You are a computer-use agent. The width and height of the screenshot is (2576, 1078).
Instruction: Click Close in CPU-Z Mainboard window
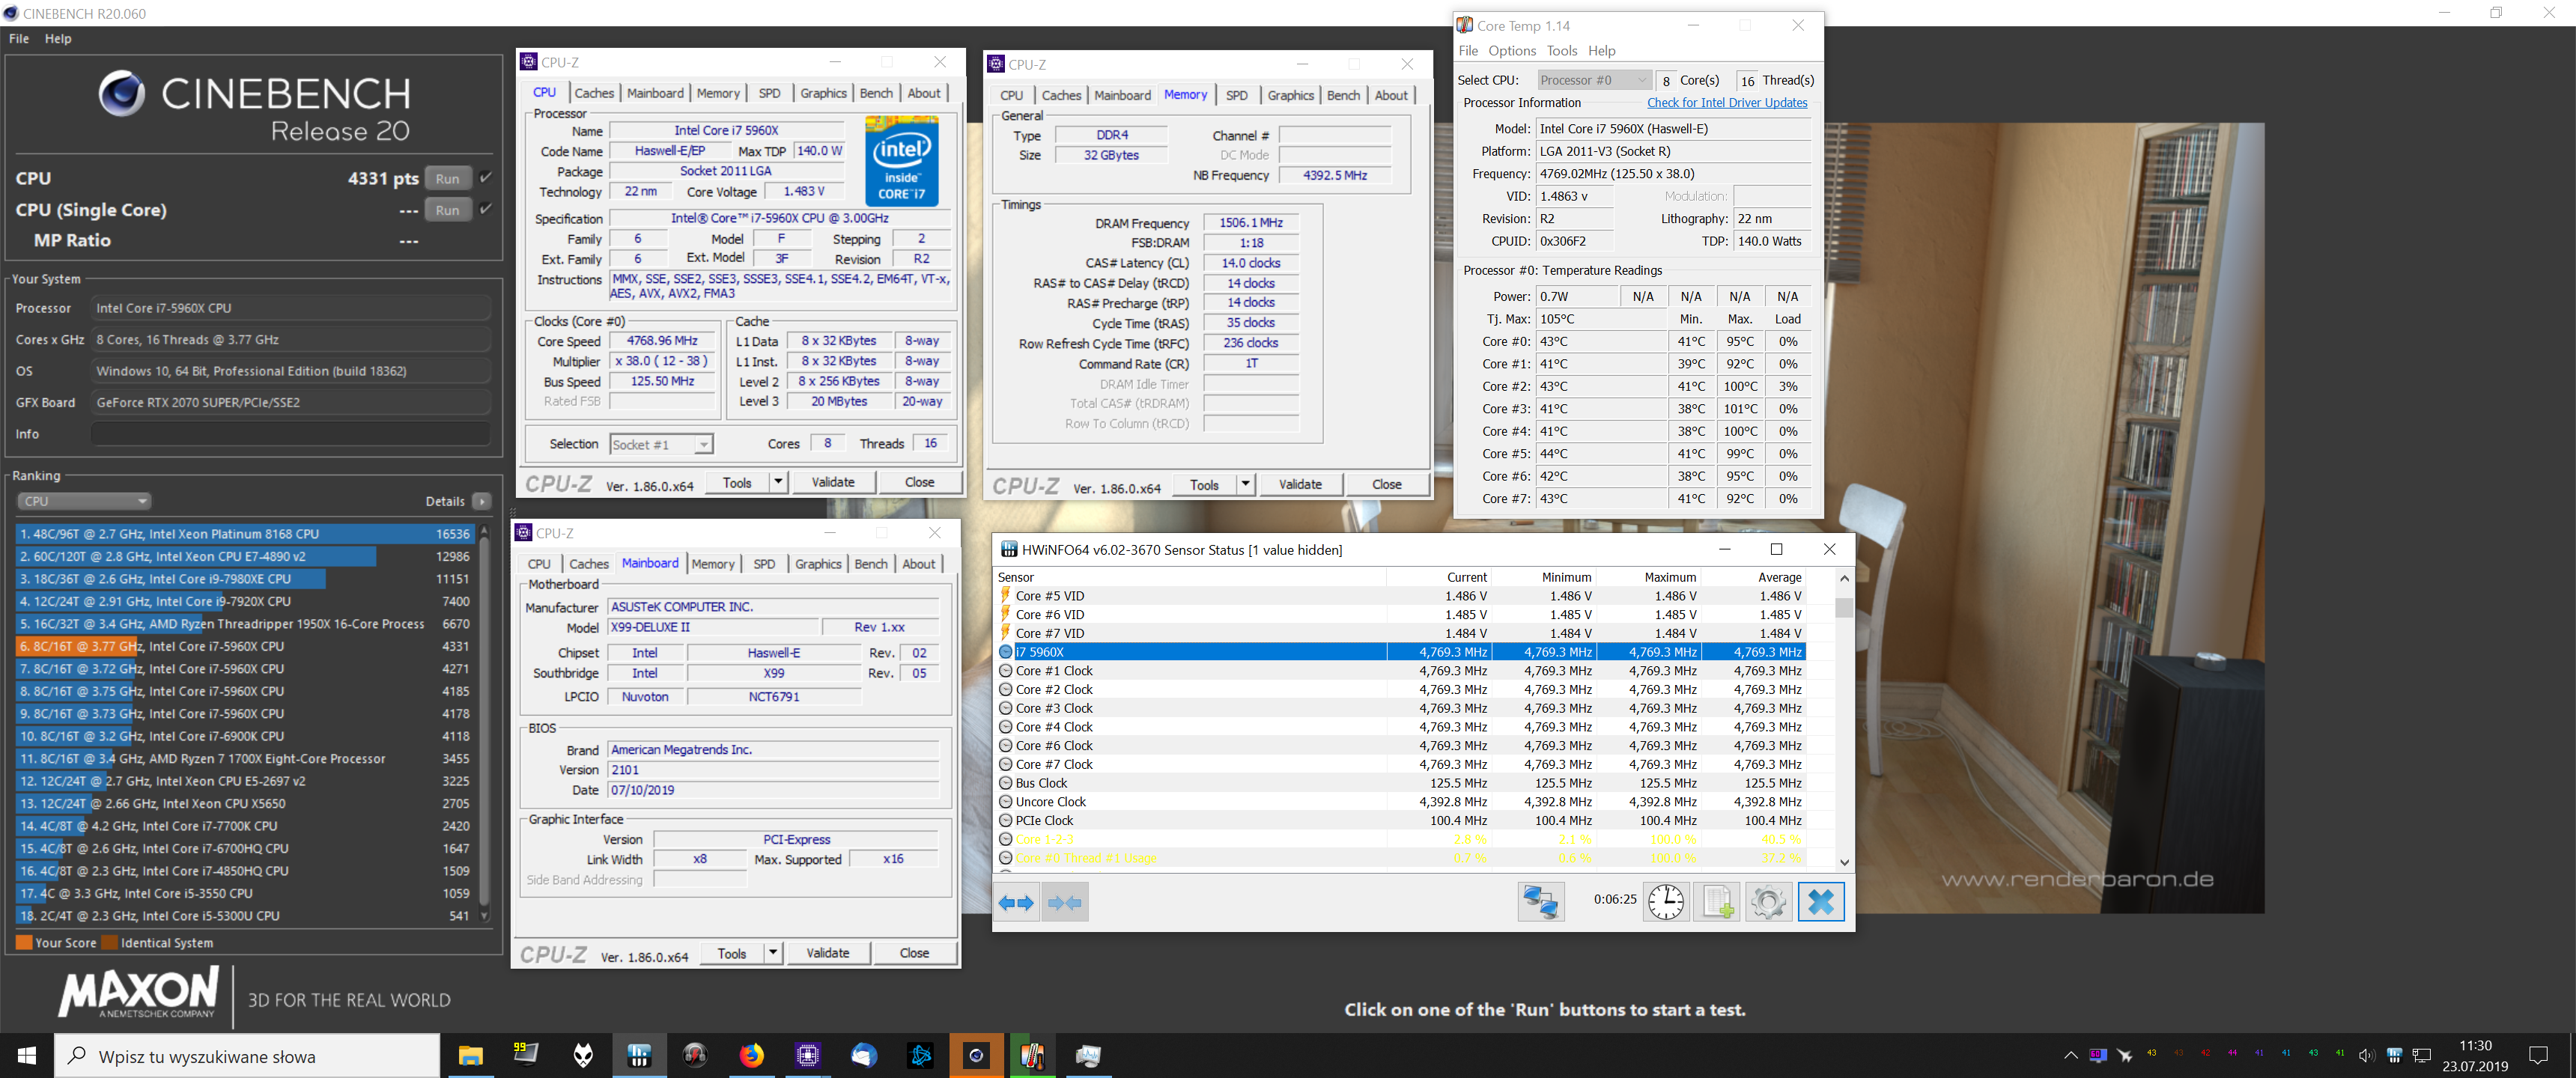point(914,953)
